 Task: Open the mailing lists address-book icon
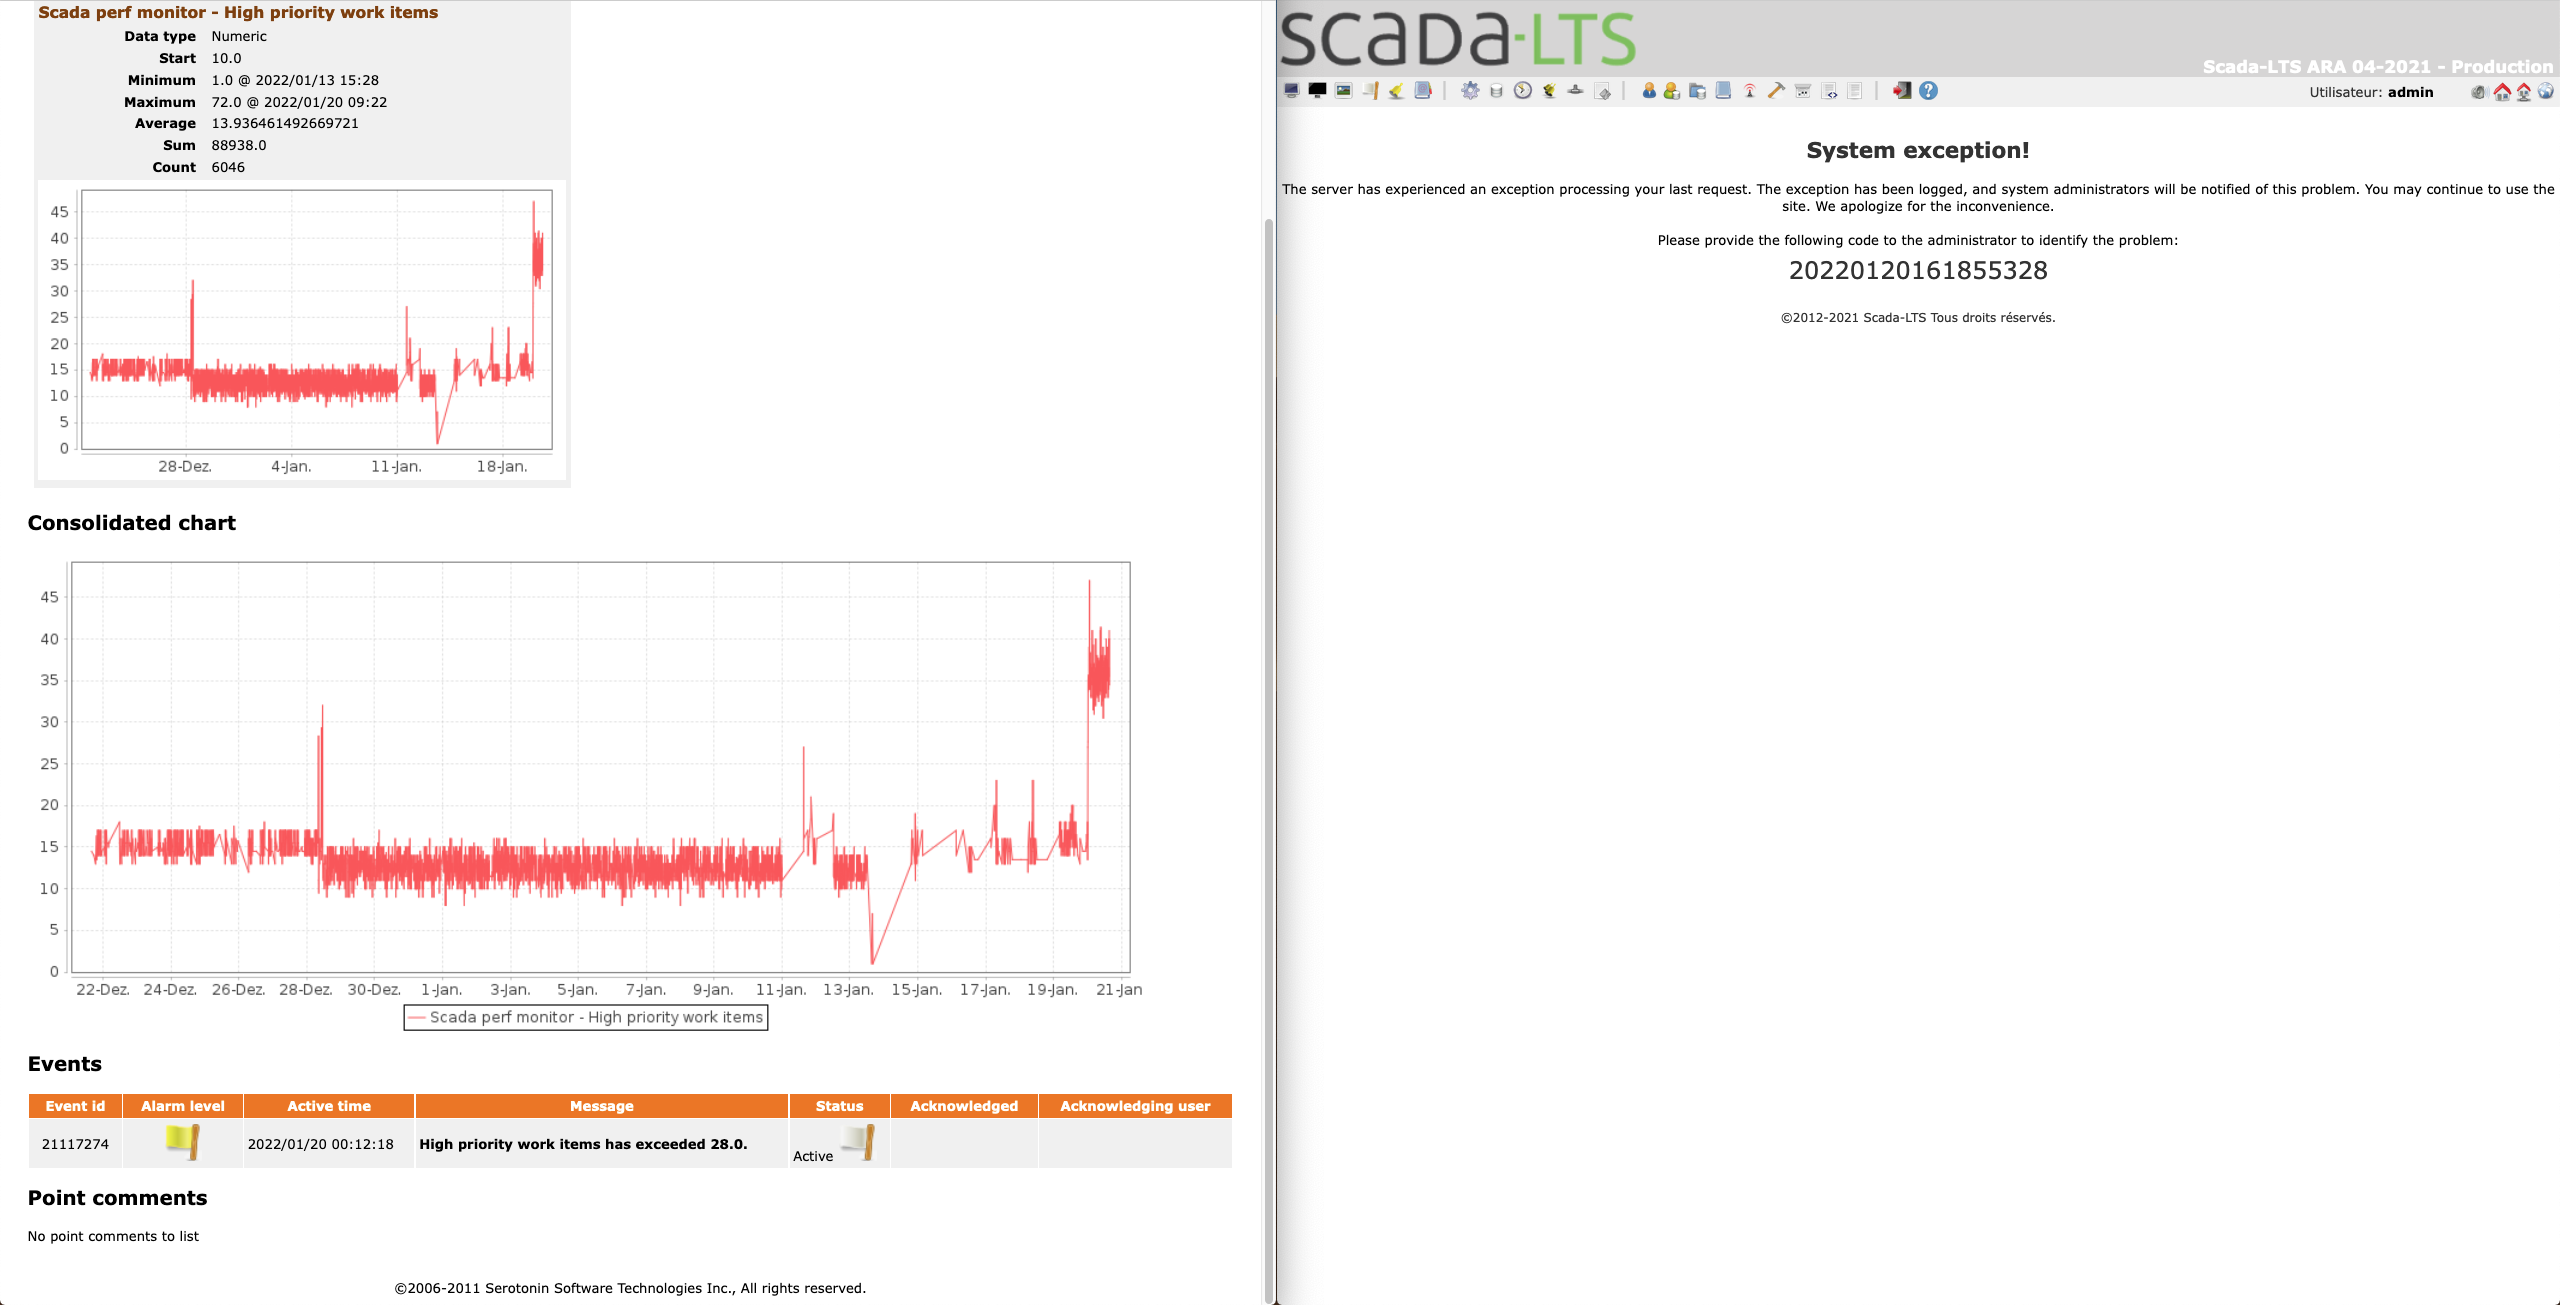1424,91
